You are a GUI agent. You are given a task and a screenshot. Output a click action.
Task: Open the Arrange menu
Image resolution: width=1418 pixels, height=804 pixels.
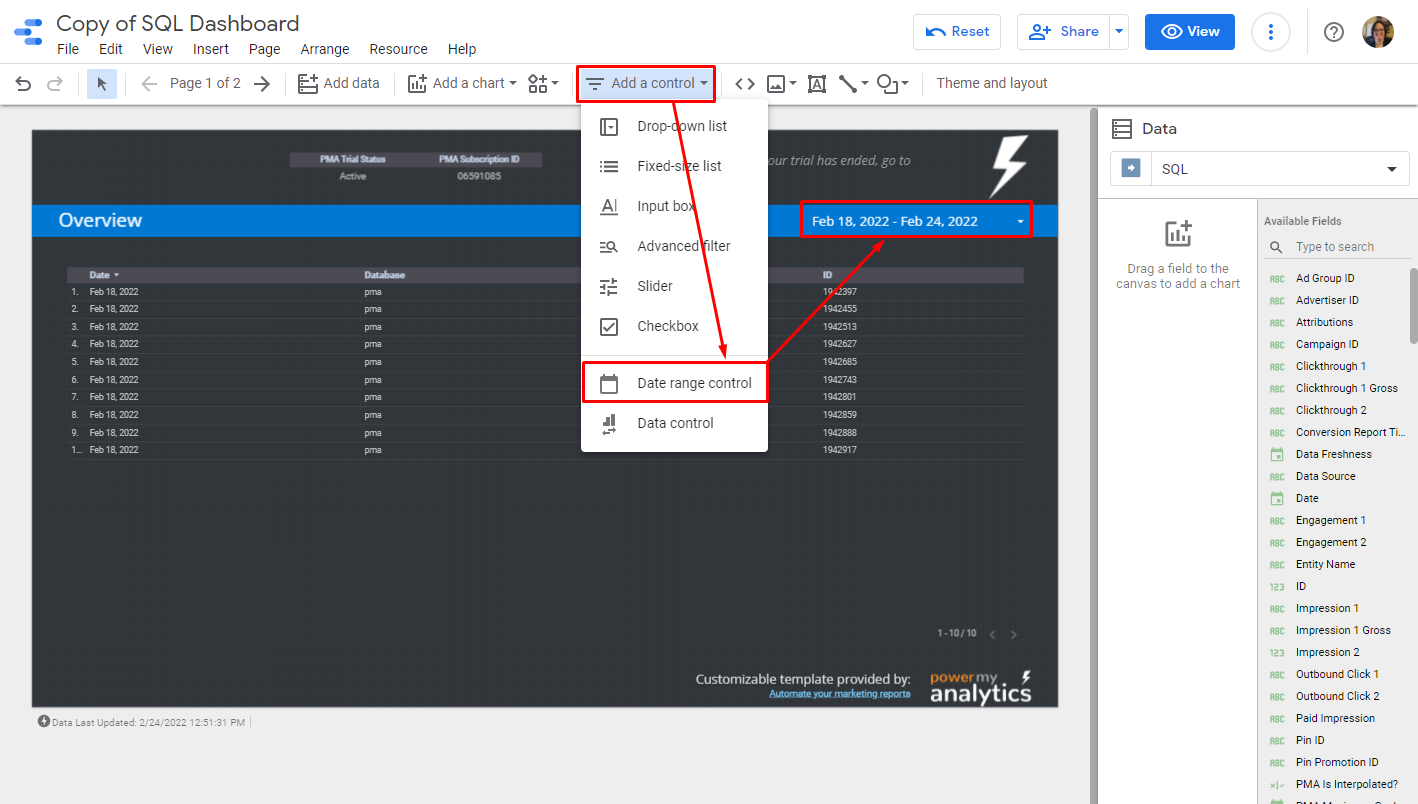(x=325, y=49)
